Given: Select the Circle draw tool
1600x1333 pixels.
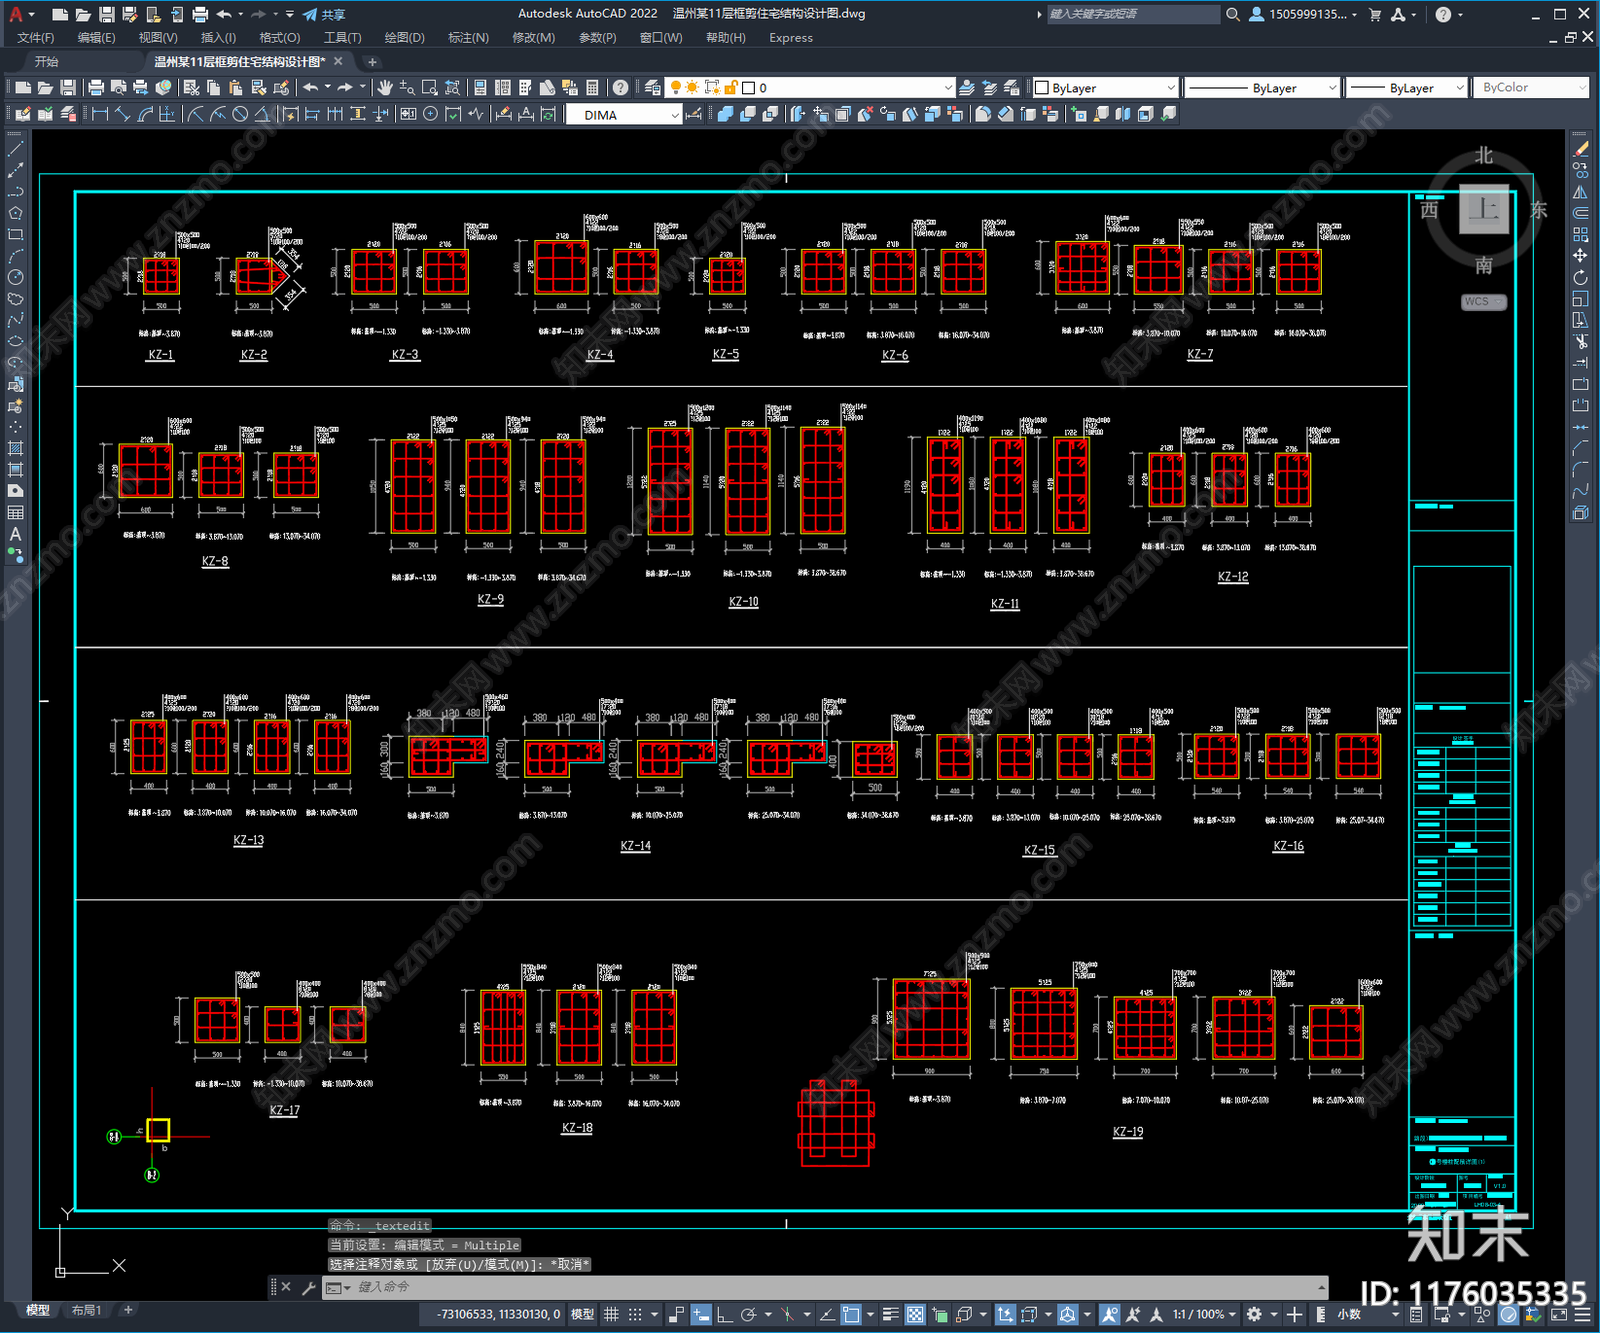Looking at the screenshot, I should 15,277.
